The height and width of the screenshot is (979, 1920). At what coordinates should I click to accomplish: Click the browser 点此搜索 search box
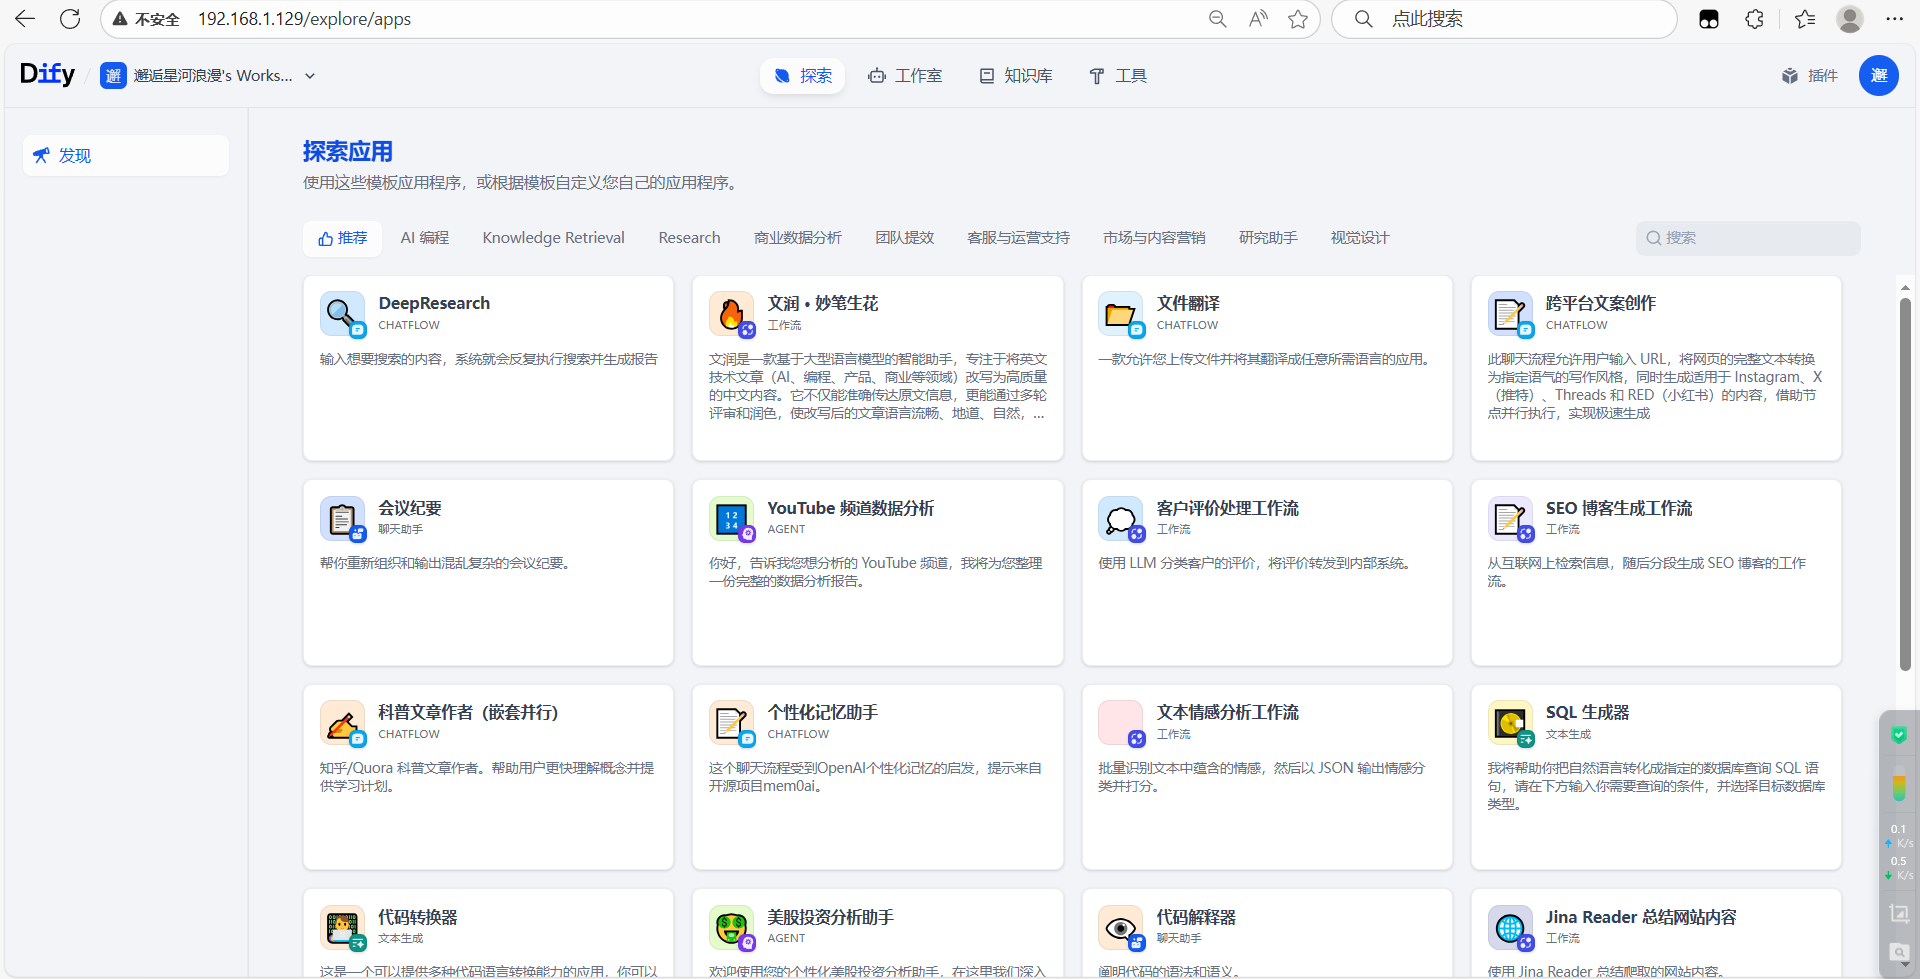(x=1505, y=19)
